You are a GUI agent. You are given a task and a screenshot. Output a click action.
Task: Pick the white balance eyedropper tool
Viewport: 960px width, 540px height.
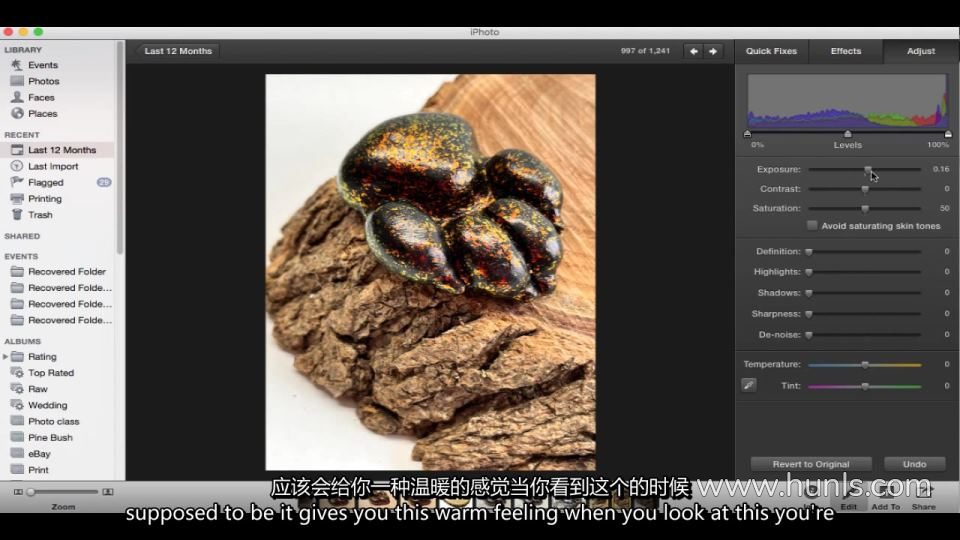(749, 385)
